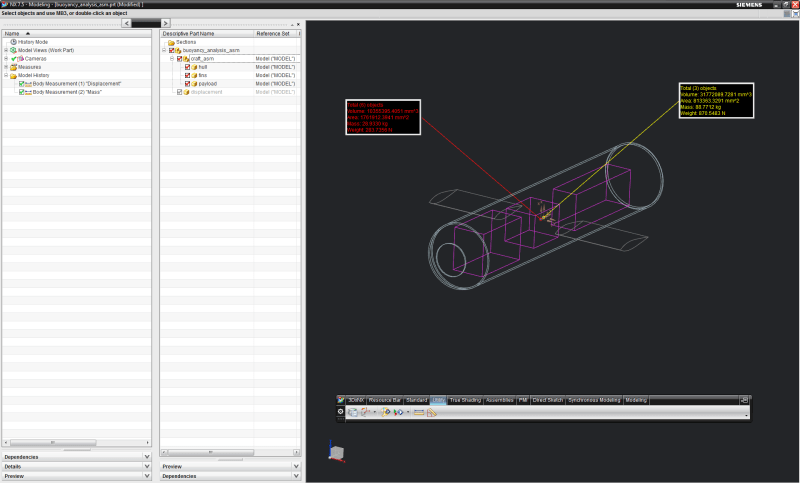Click the History Mode clock icon
This screenshot has height=483, width=800.
click(13, 42)
